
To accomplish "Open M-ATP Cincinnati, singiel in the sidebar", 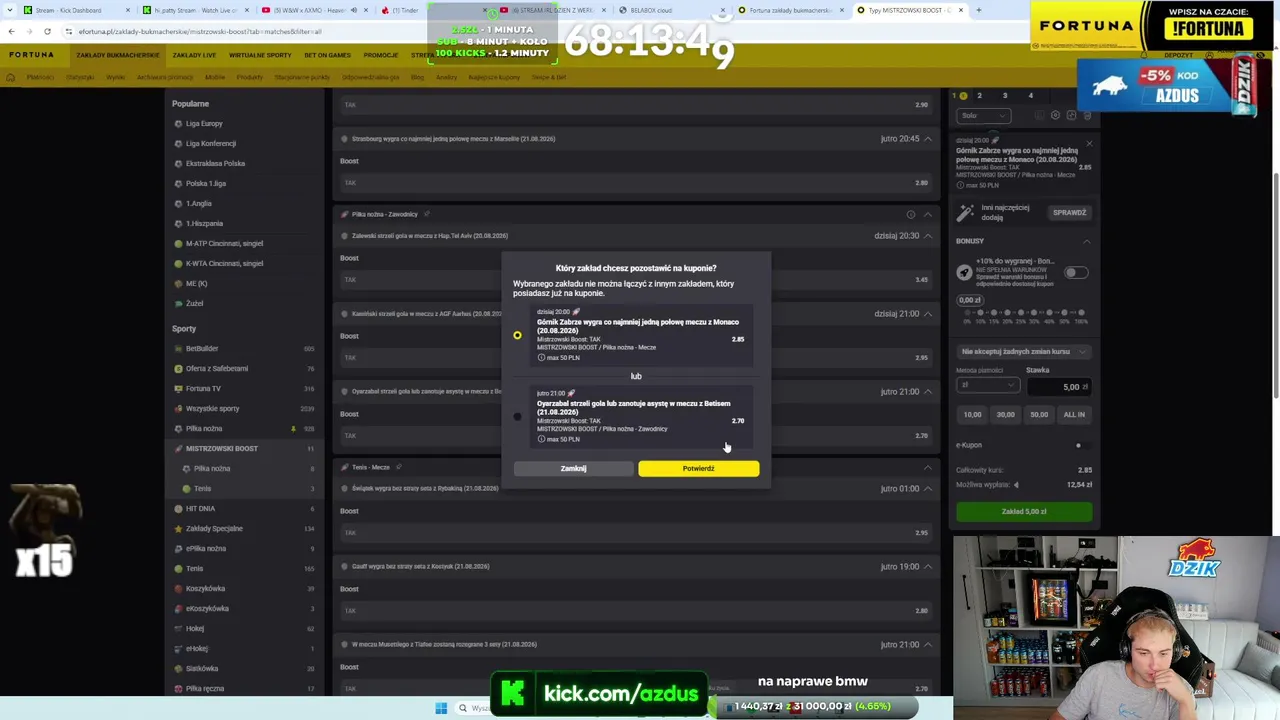I will (x=224, y=244).
